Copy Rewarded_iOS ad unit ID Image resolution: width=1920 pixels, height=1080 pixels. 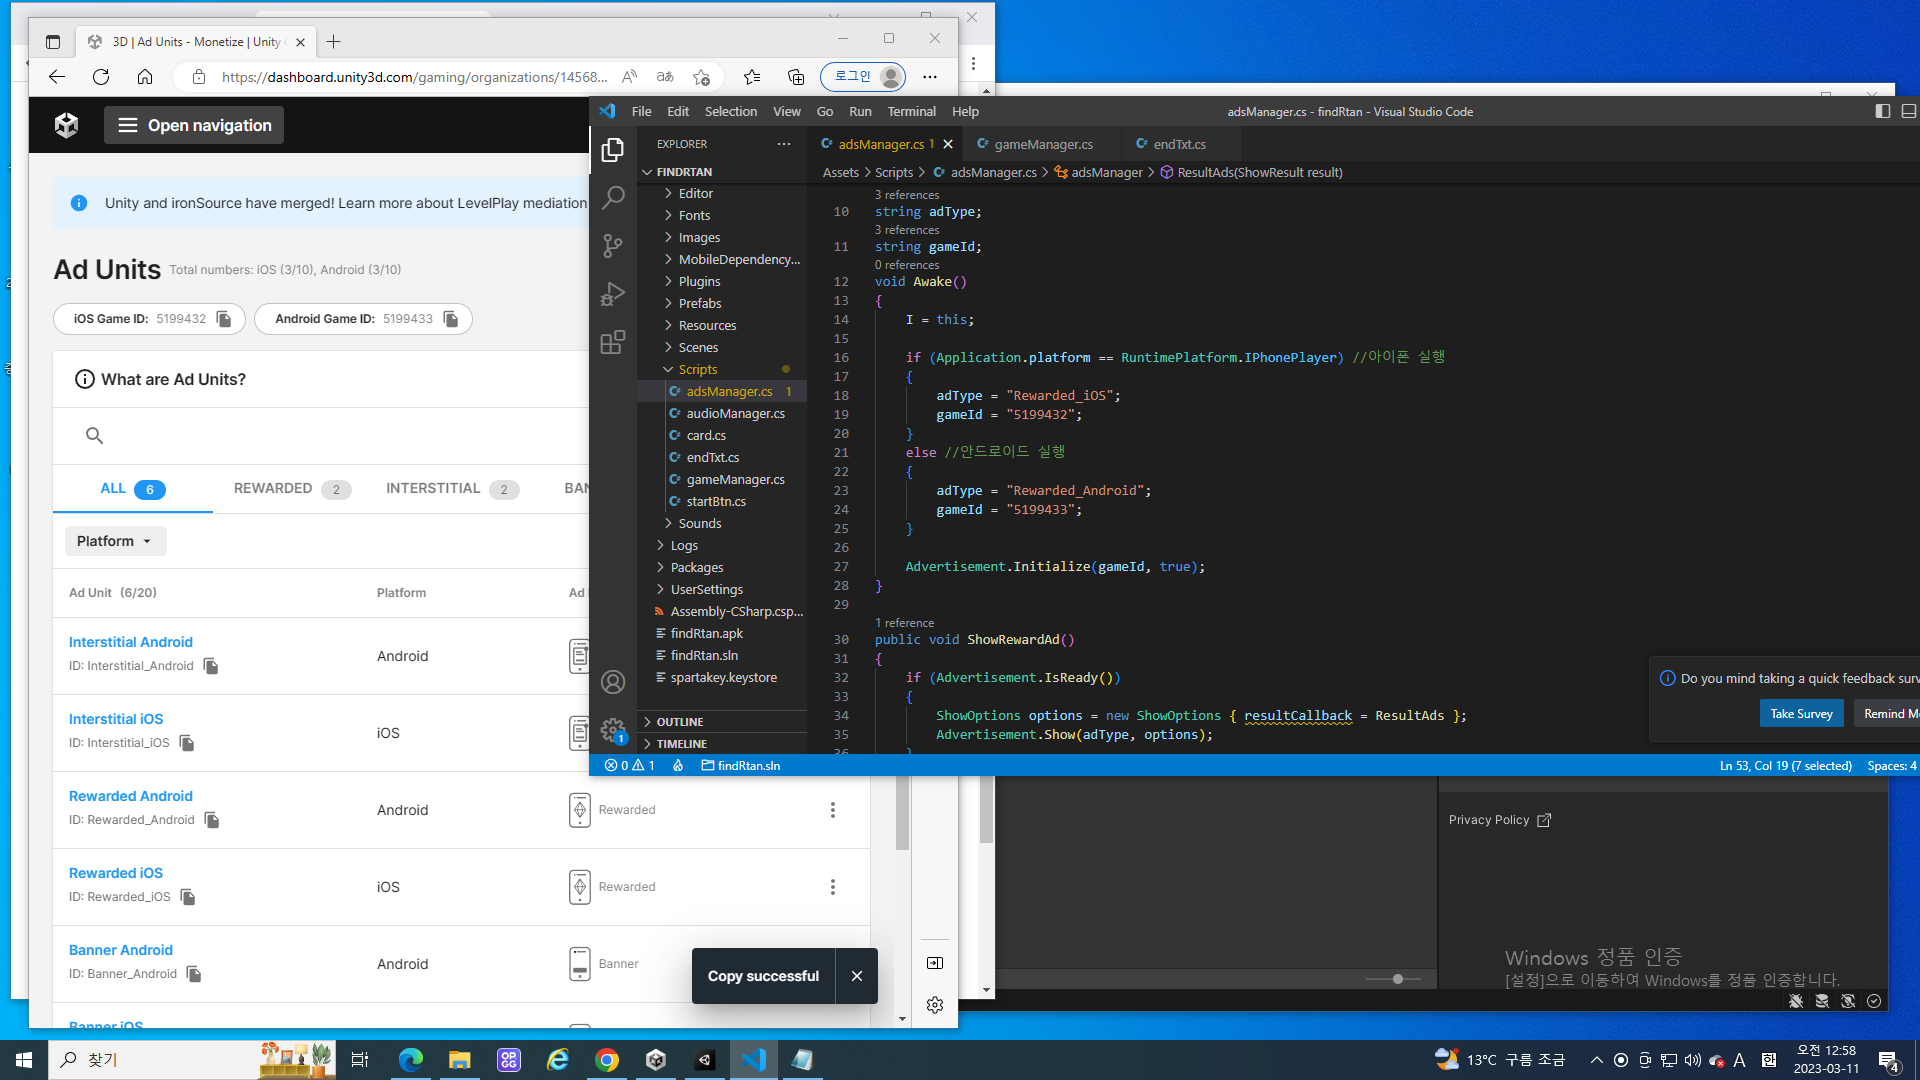click(x=188, y=897)
